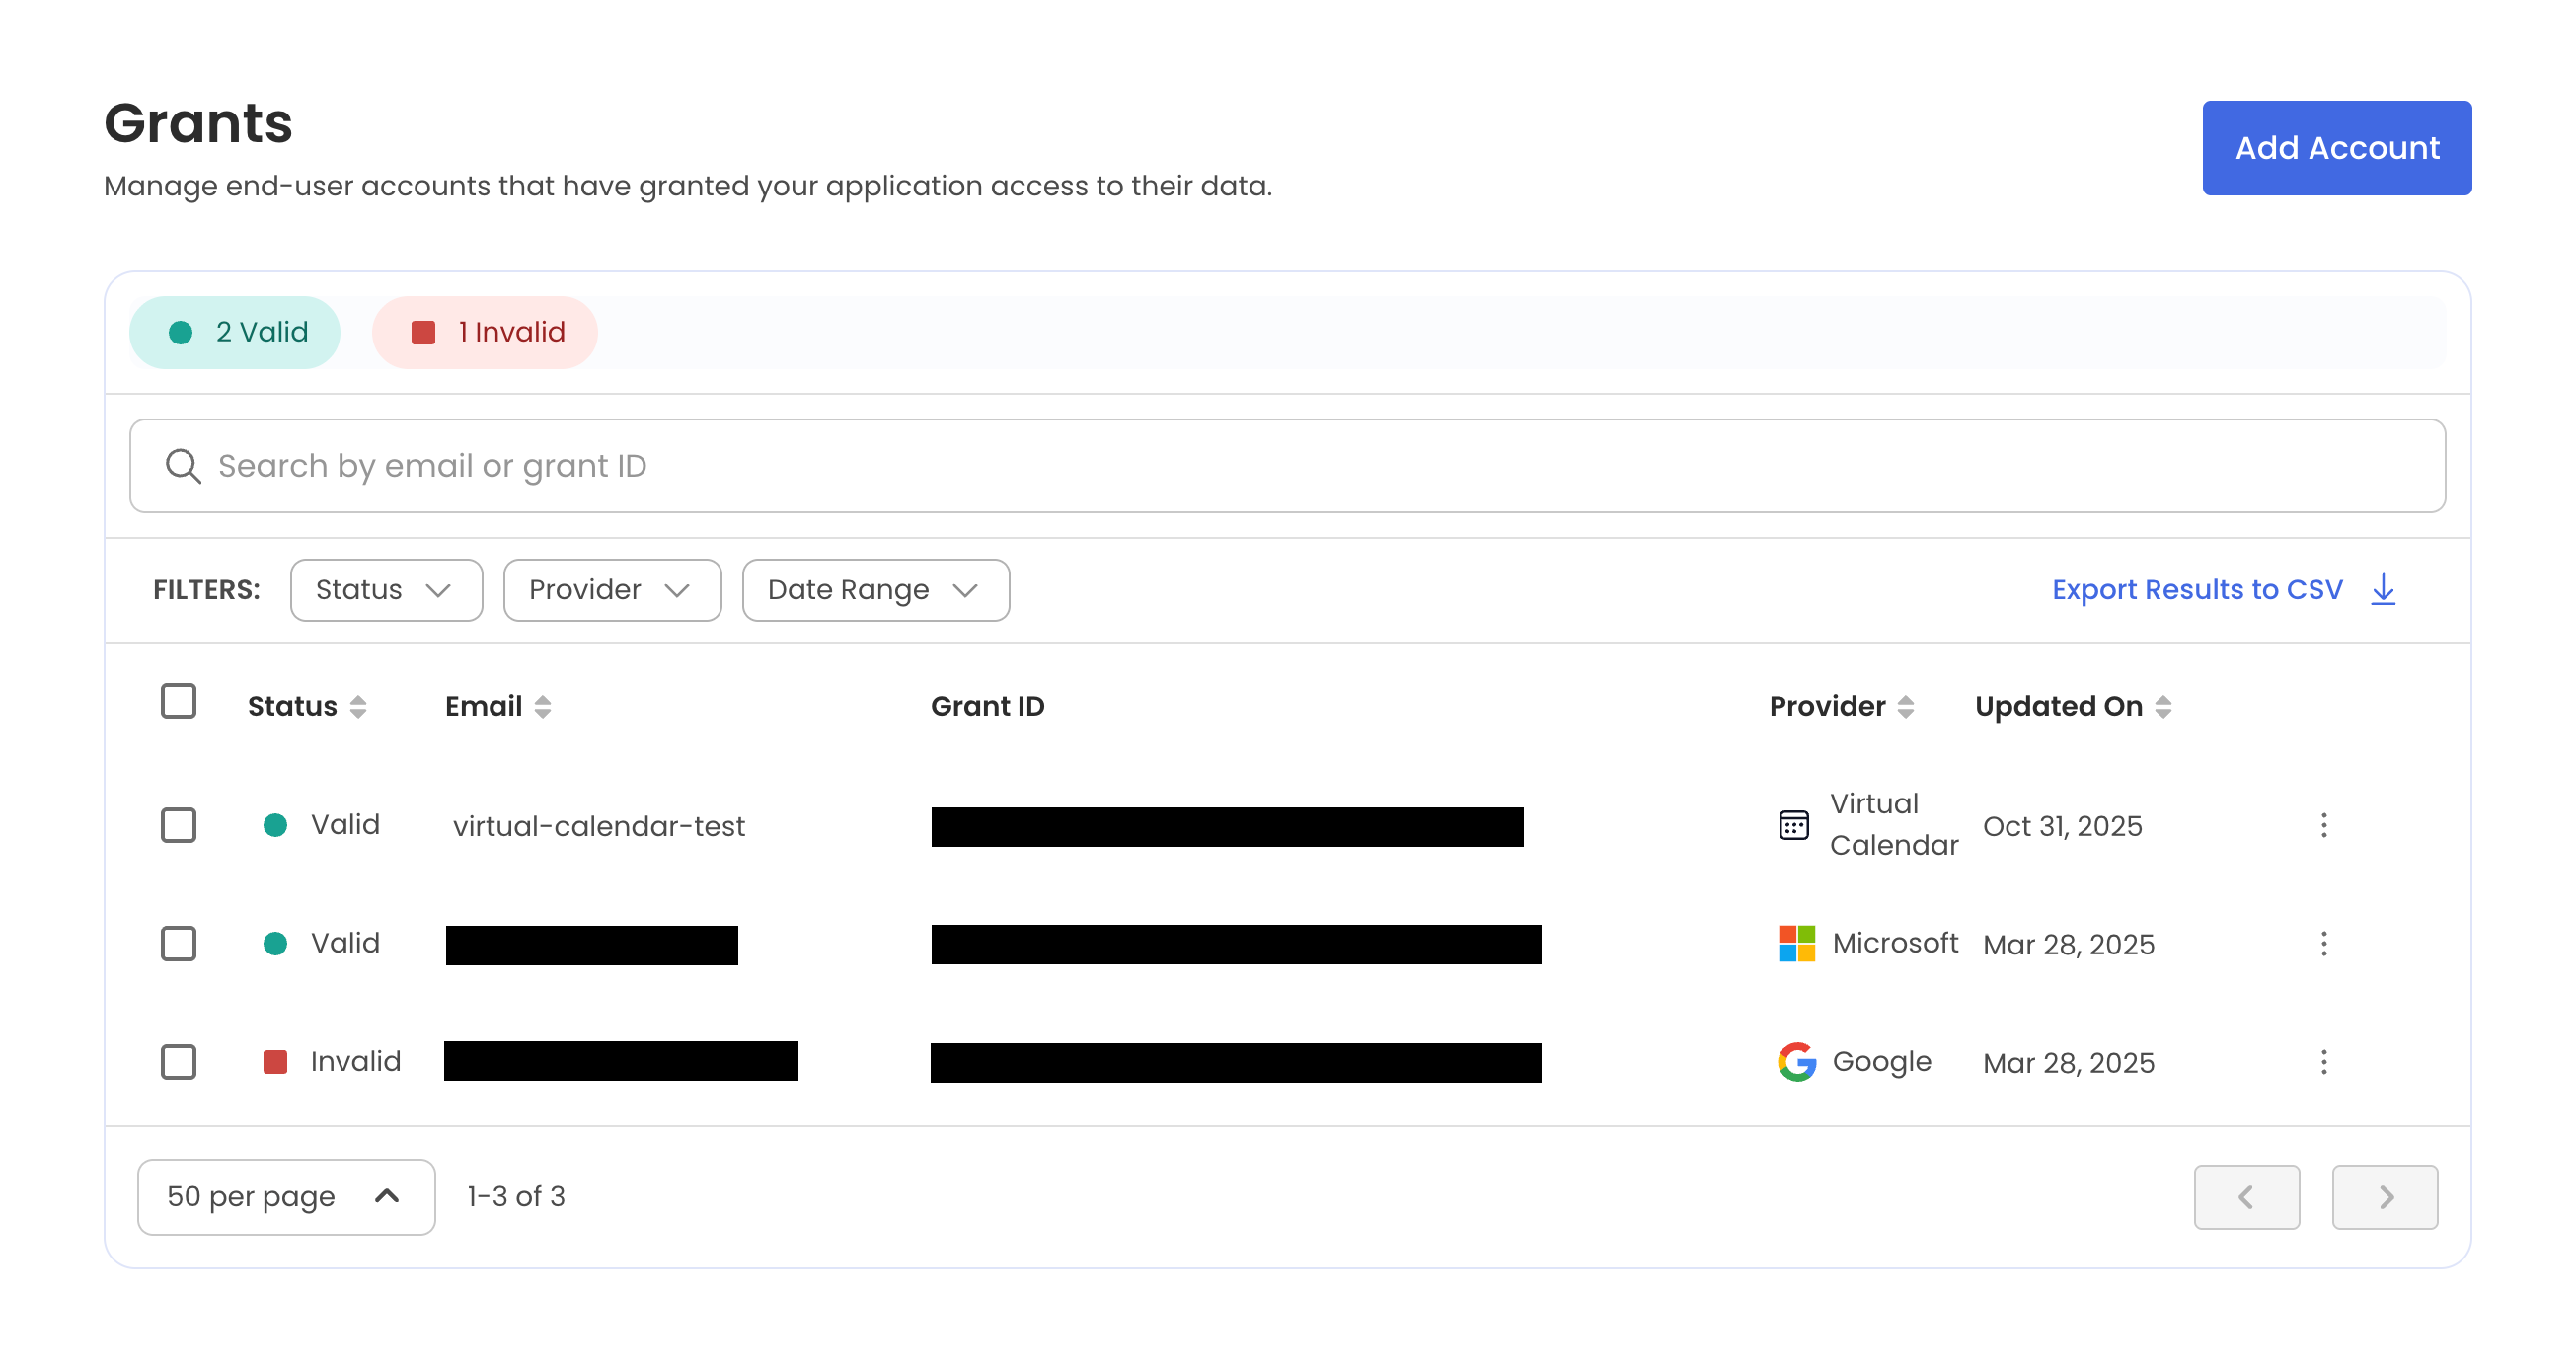Filter by the 1 Invalid pill
2576x1372 pixels.
pyautogui.click(x=485, y=332)
